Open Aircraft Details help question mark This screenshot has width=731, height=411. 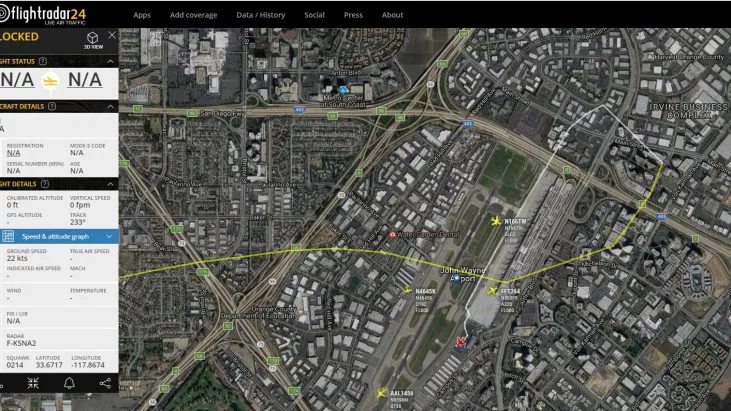[52, 106]
